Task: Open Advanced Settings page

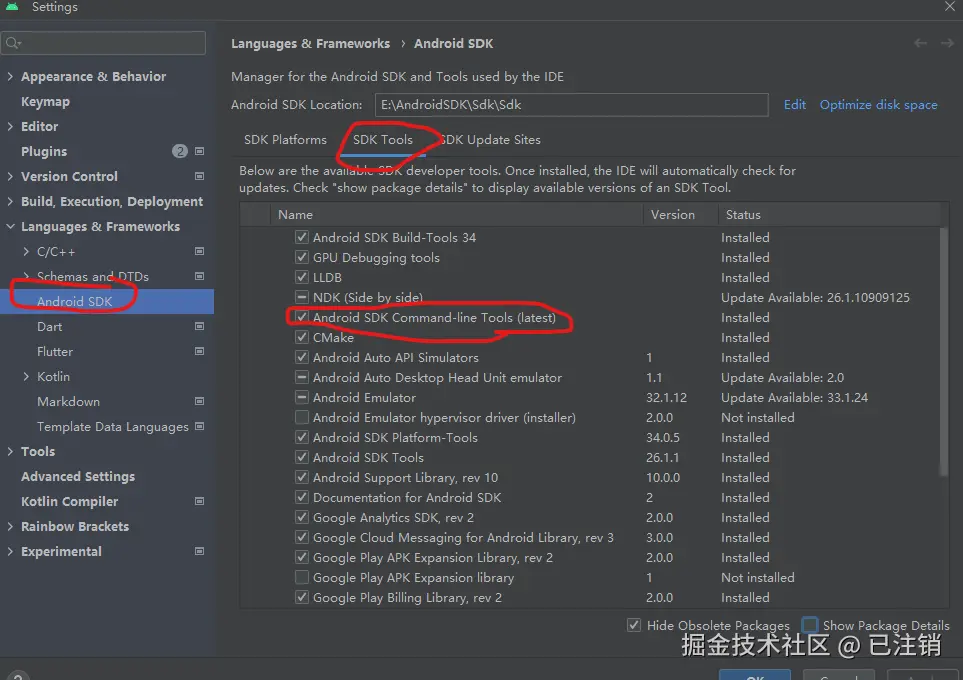Action: point(78,477)
